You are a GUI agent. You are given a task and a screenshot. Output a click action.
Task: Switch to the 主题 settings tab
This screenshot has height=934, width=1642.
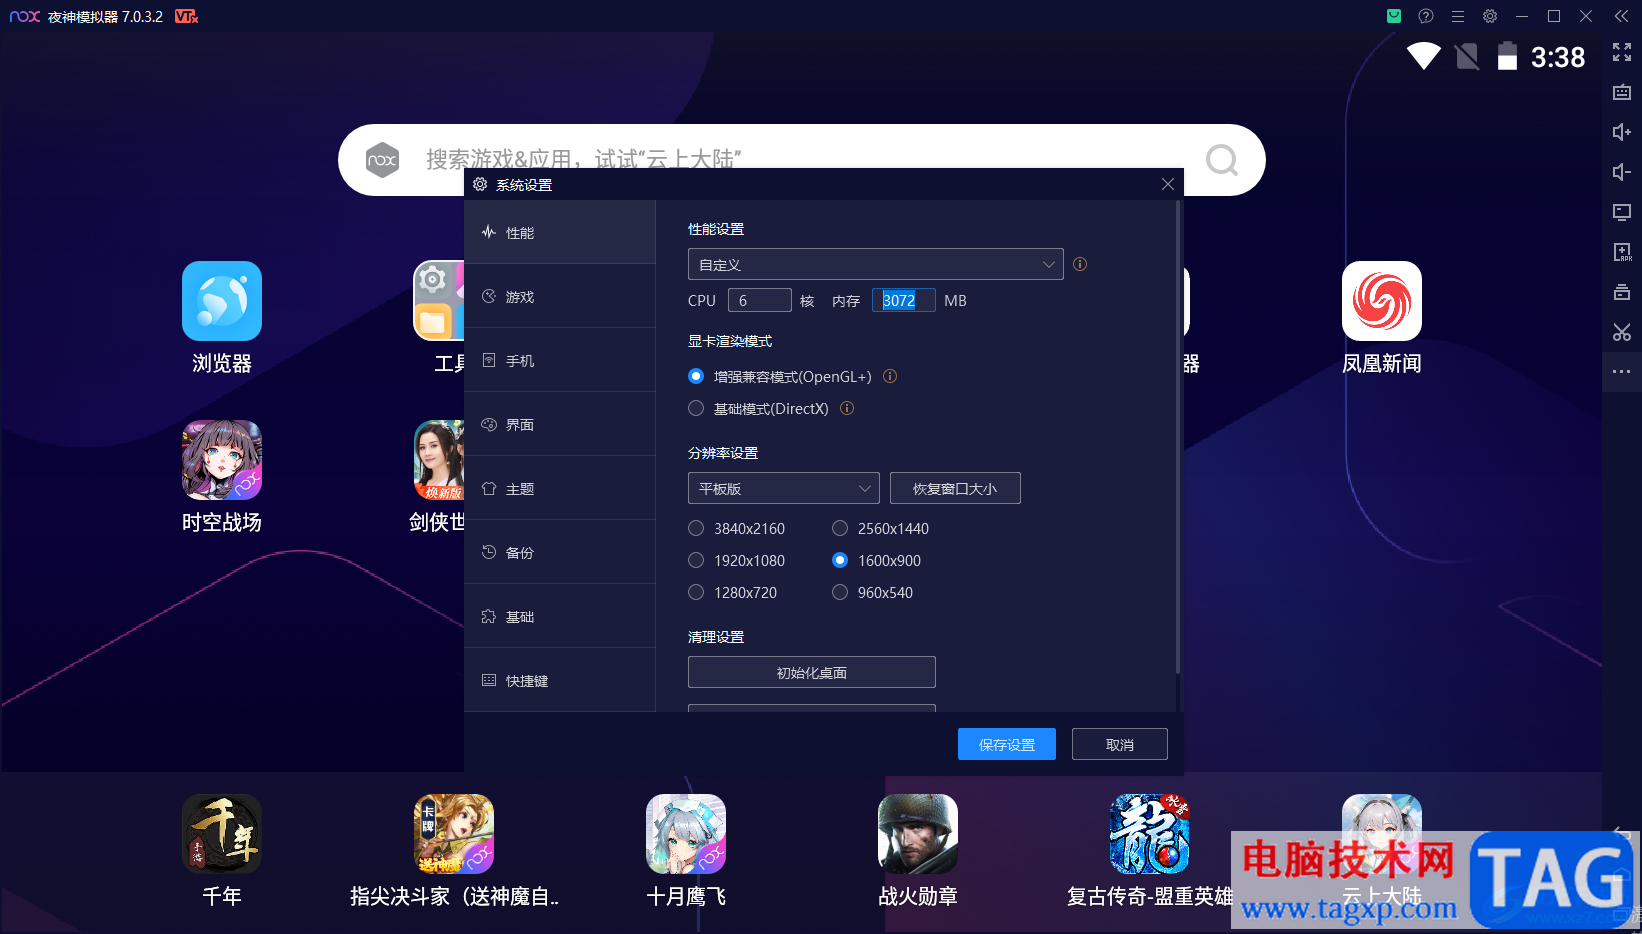[560, 488]
